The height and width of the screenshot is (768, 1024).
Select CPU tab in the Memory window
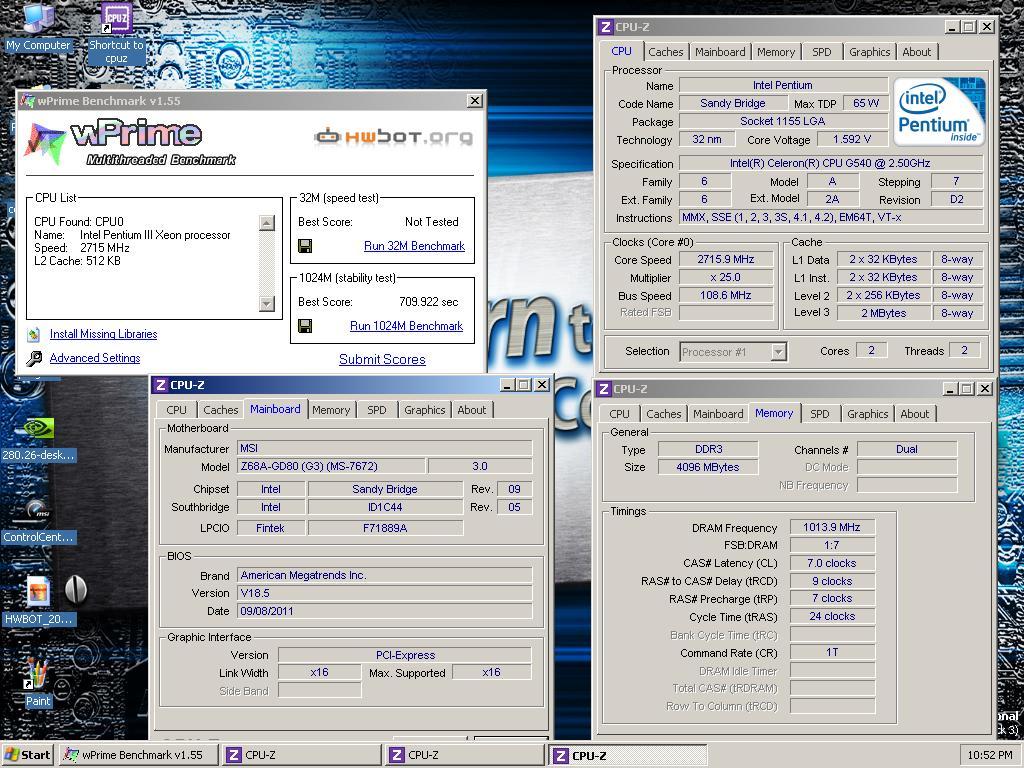click(x=619, y=414)
